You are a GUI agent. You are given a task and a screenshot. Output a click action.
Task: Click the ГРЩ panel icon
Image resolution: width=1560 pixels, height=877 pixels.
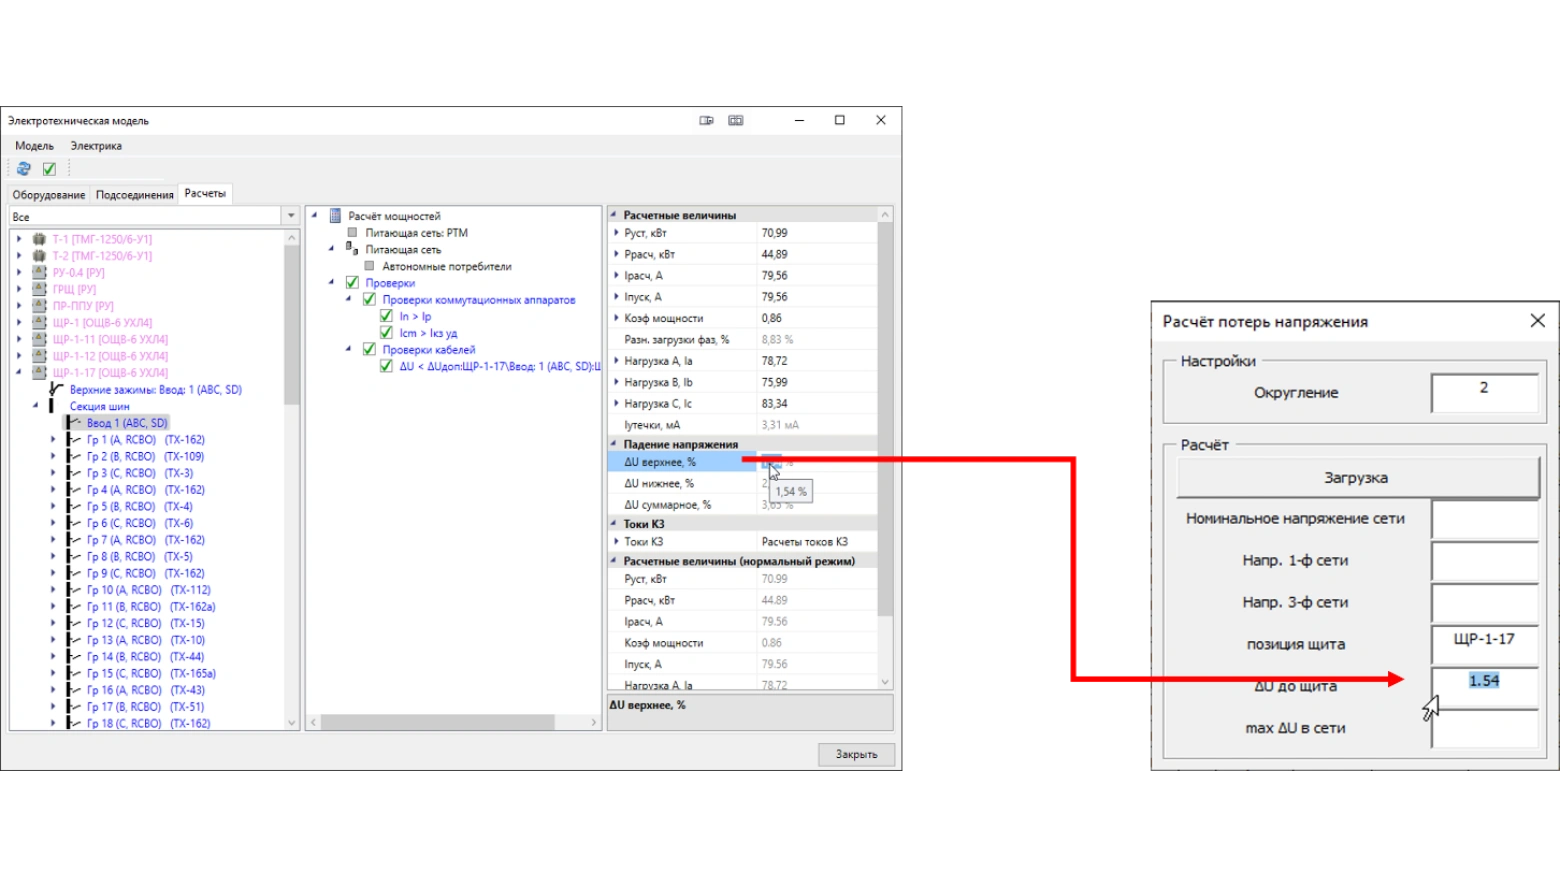[39, 289]
